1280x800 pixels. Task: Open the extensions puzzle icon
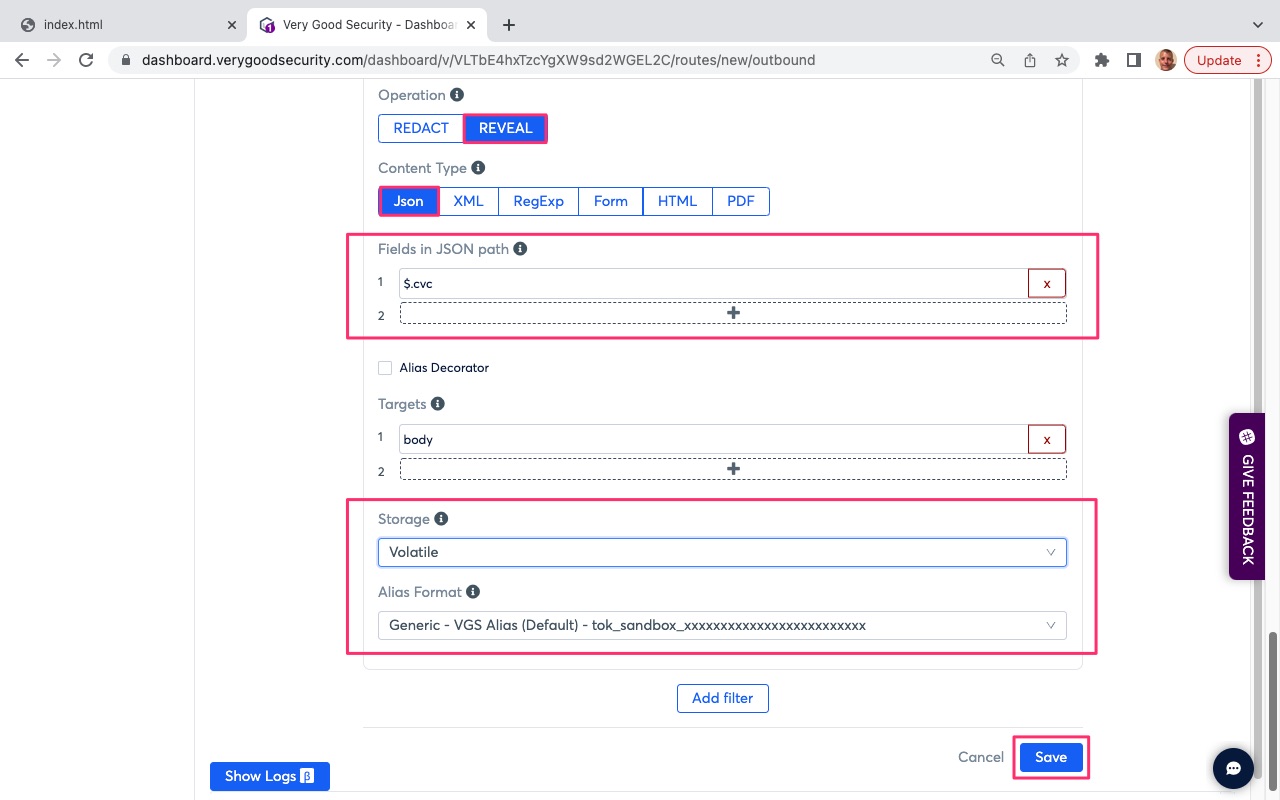point(1102,60)
